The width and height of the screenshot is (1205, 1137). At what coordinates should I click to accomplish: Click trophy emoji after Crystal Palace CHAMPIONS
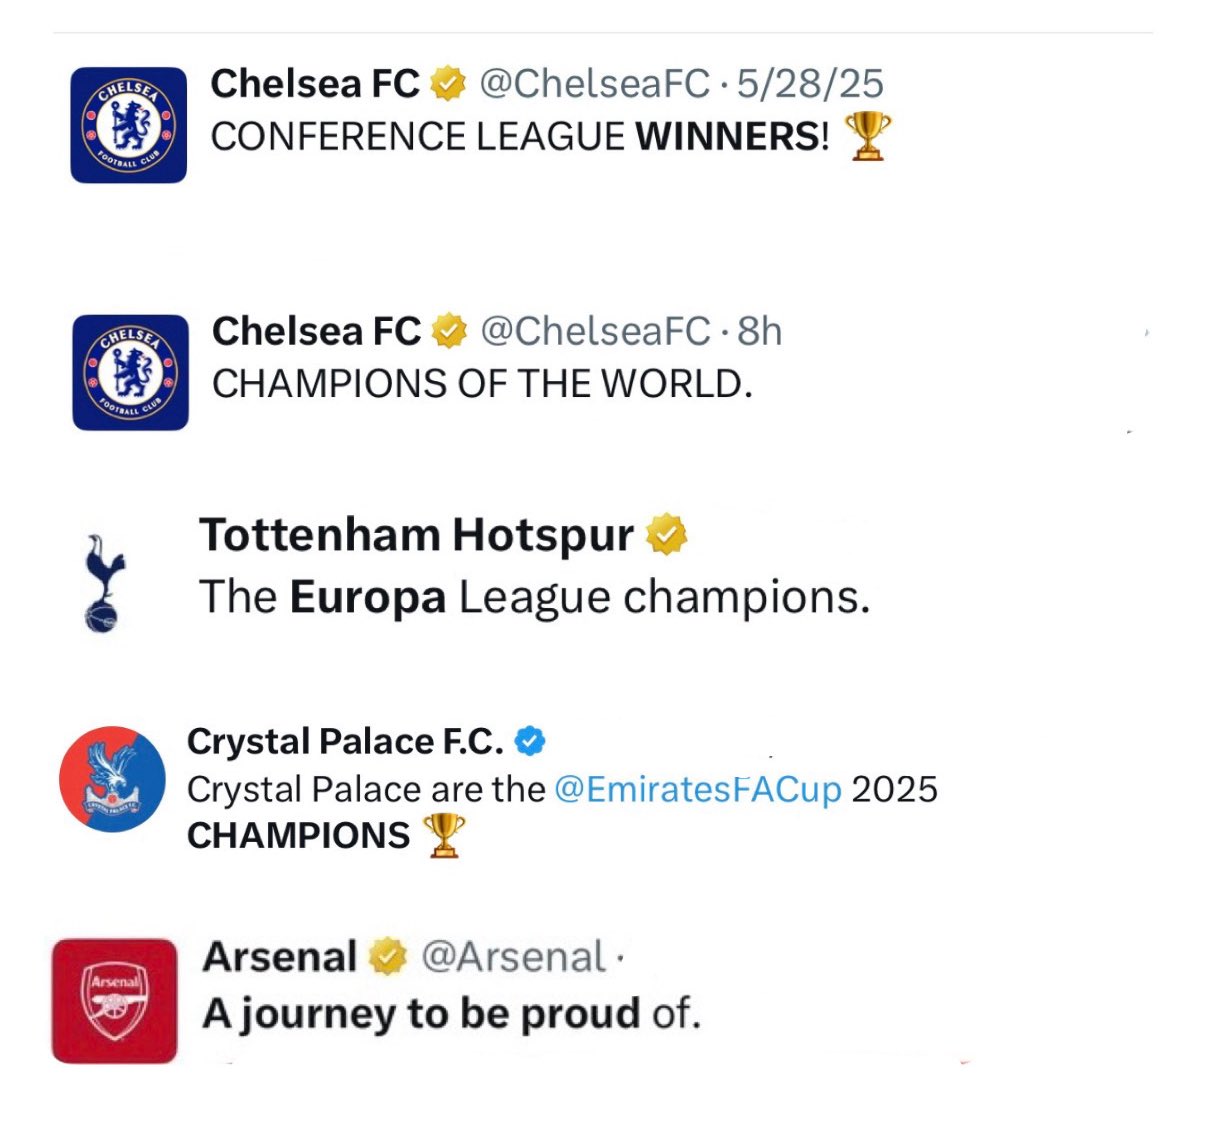[445, 835]
